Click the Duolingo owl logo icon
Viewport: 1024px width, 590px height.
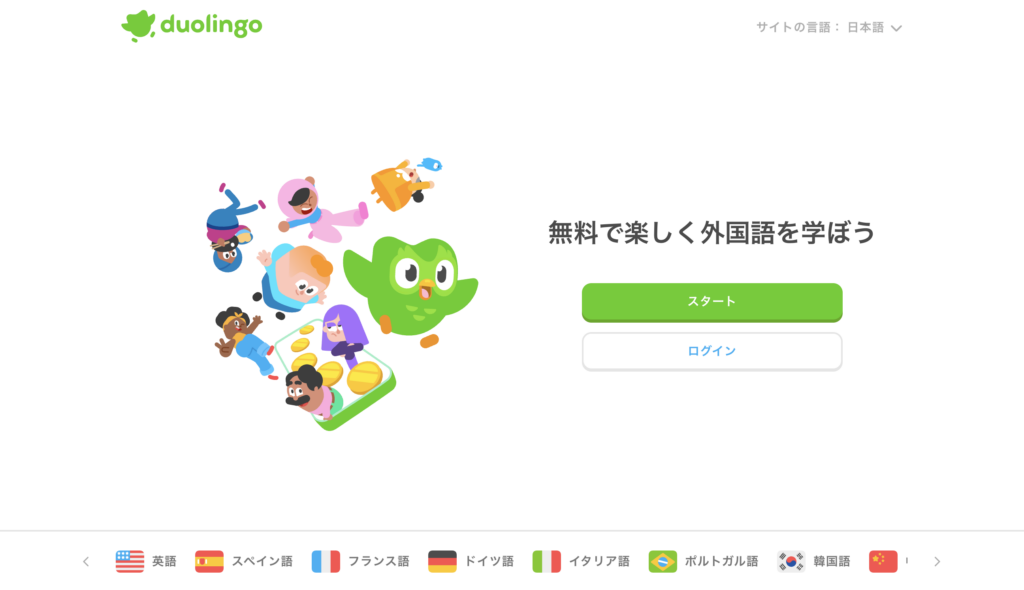click(x=138, y=26)
